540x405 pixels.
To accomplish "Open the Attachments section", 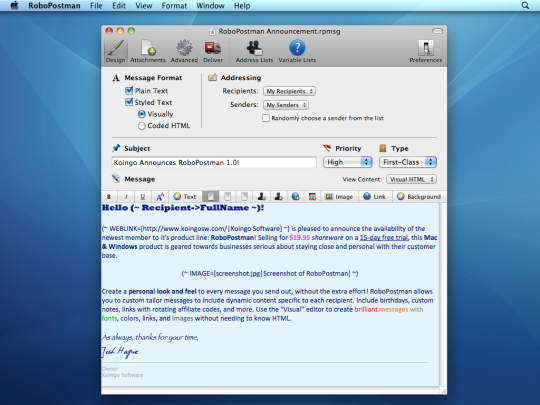I will tap(148, 51).
